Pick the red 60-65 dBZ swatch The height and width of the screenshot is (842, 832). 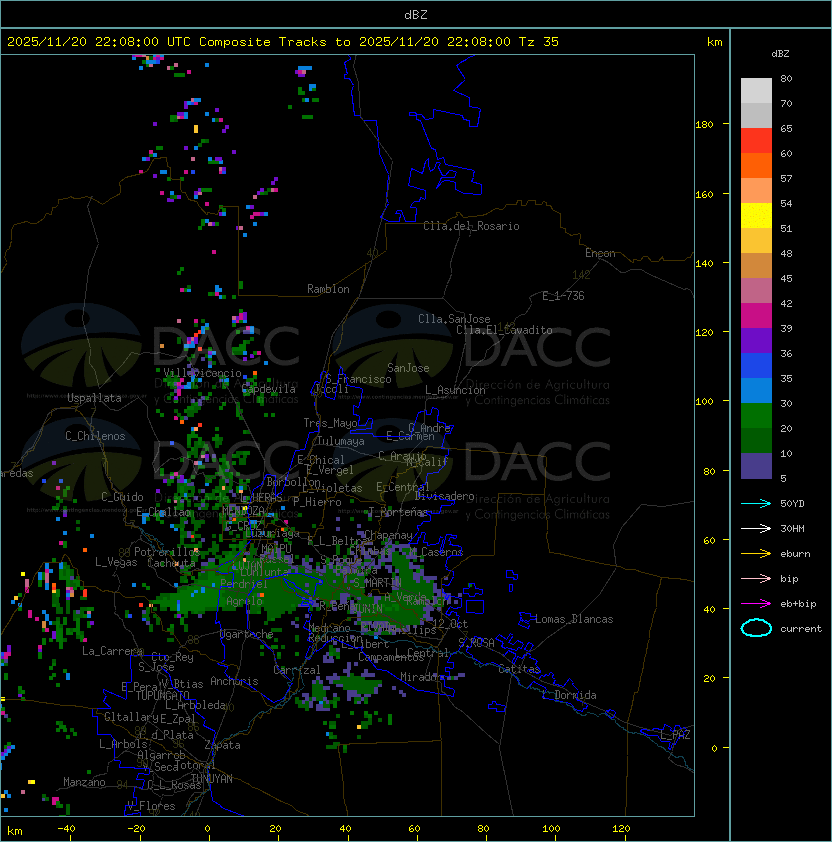(x=756, y=141)
